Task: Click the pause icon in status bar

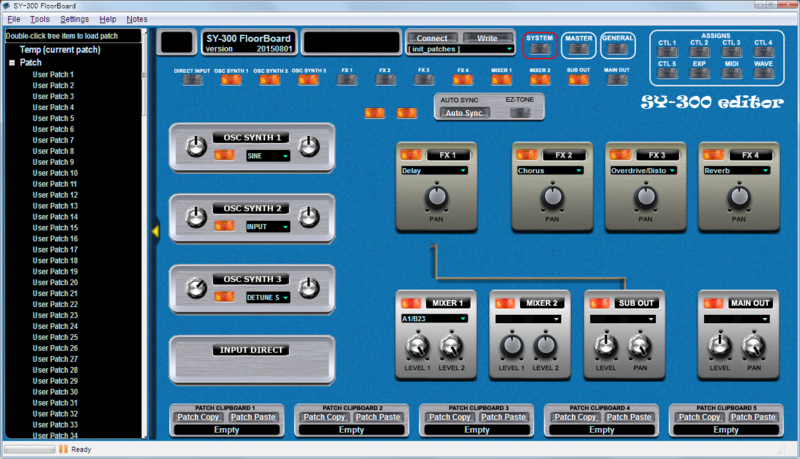Action: tap(63, 449)
